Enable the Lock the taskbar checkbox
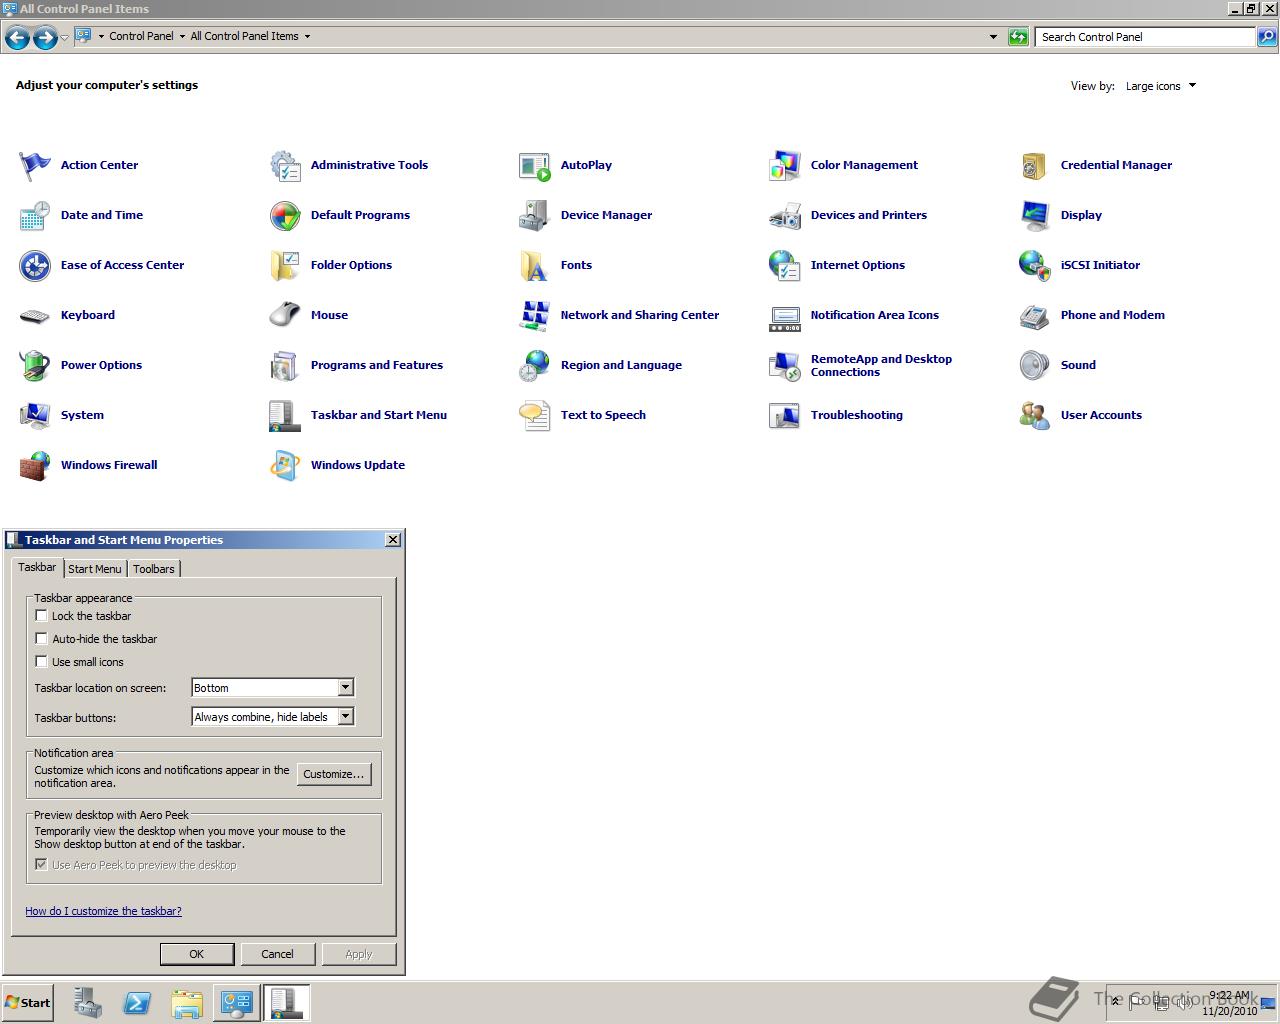The height and width of the screenshot is (1024, 1280). tap(41, 616)
